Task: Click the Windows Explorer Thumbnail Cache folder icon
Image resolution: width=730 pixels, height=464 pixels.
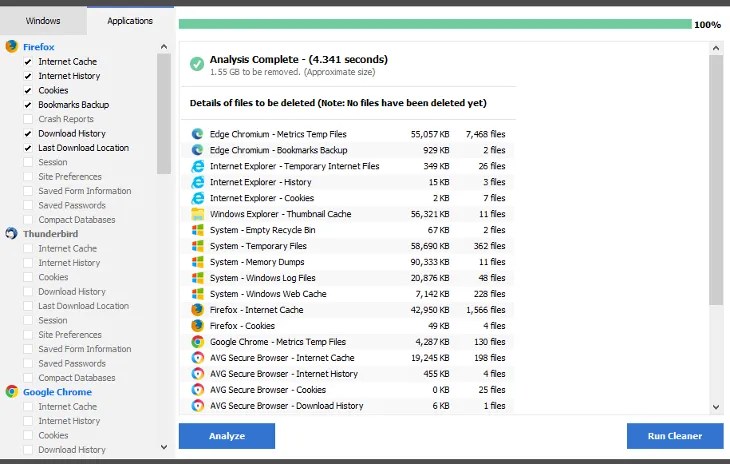Action: click(197, 214)
